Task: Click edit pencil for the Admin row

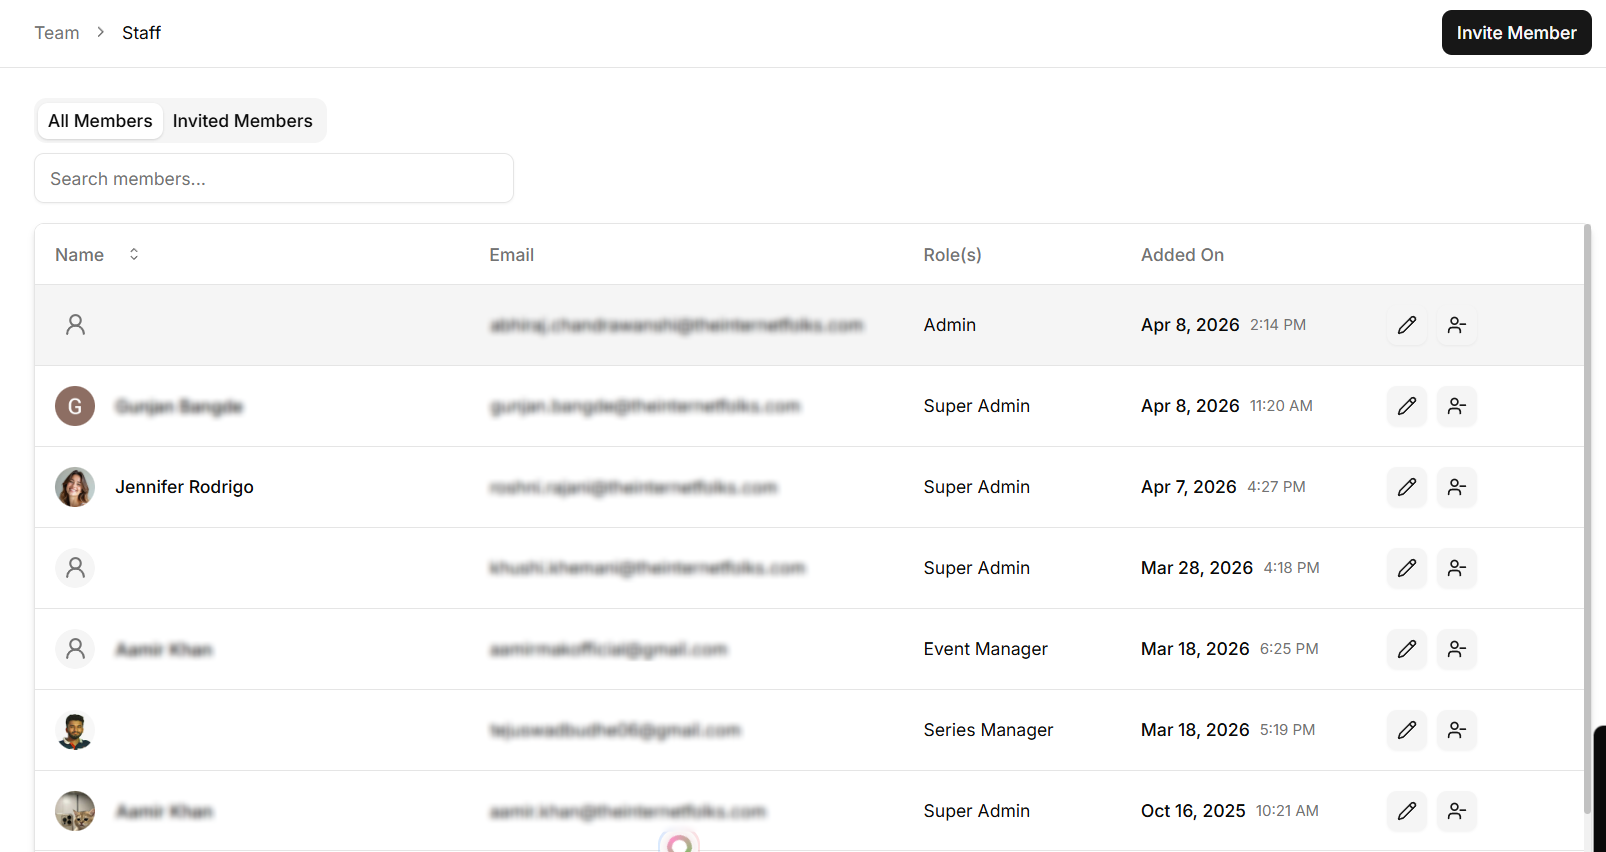Action: click(x=1406, y=325)
